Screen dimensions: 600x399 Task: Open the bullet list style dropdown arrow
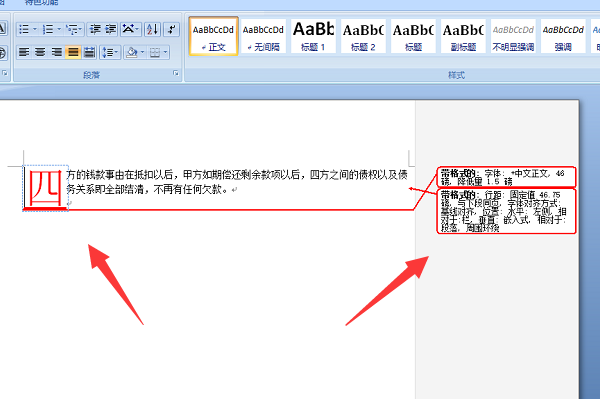[x=35, y=29]
